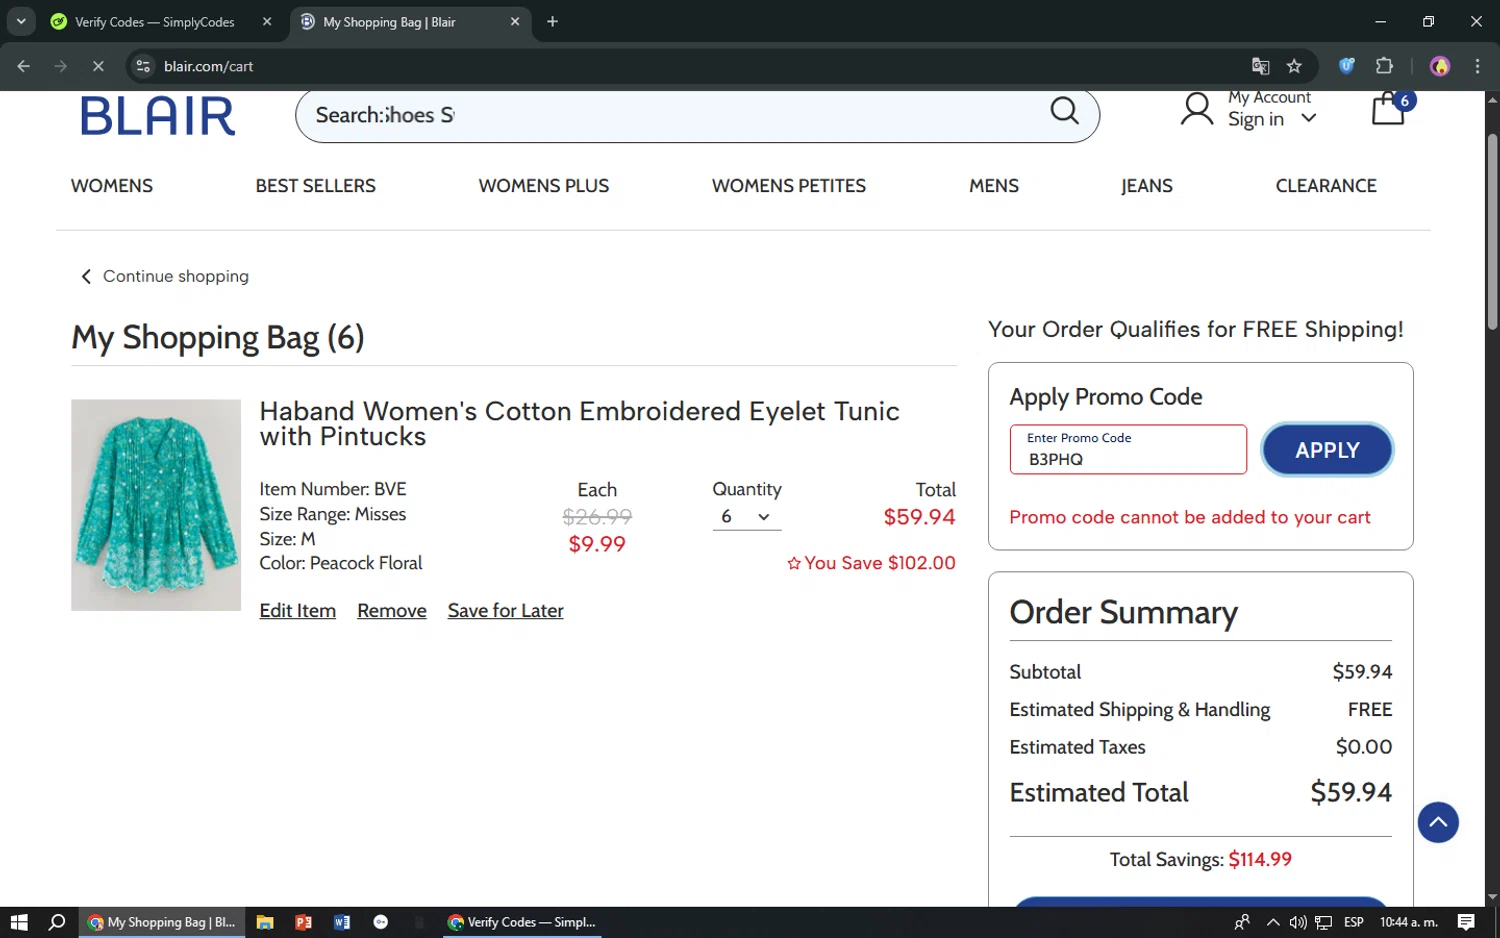Open the Quantity dropdown showing 6
Image resolution: width=1500 pixels, height=938 pixels.
[x=746, y=517]
